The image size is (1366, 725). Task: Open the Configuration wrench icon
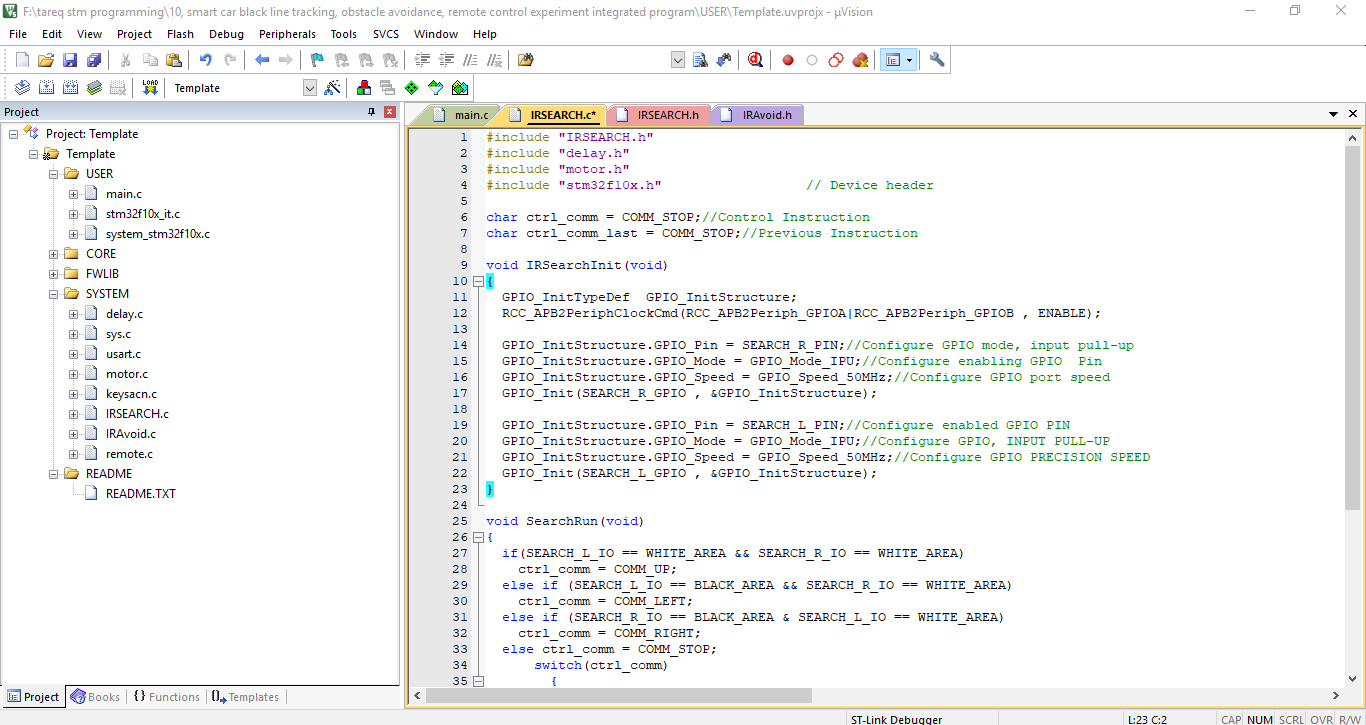(x=937, y=60)
